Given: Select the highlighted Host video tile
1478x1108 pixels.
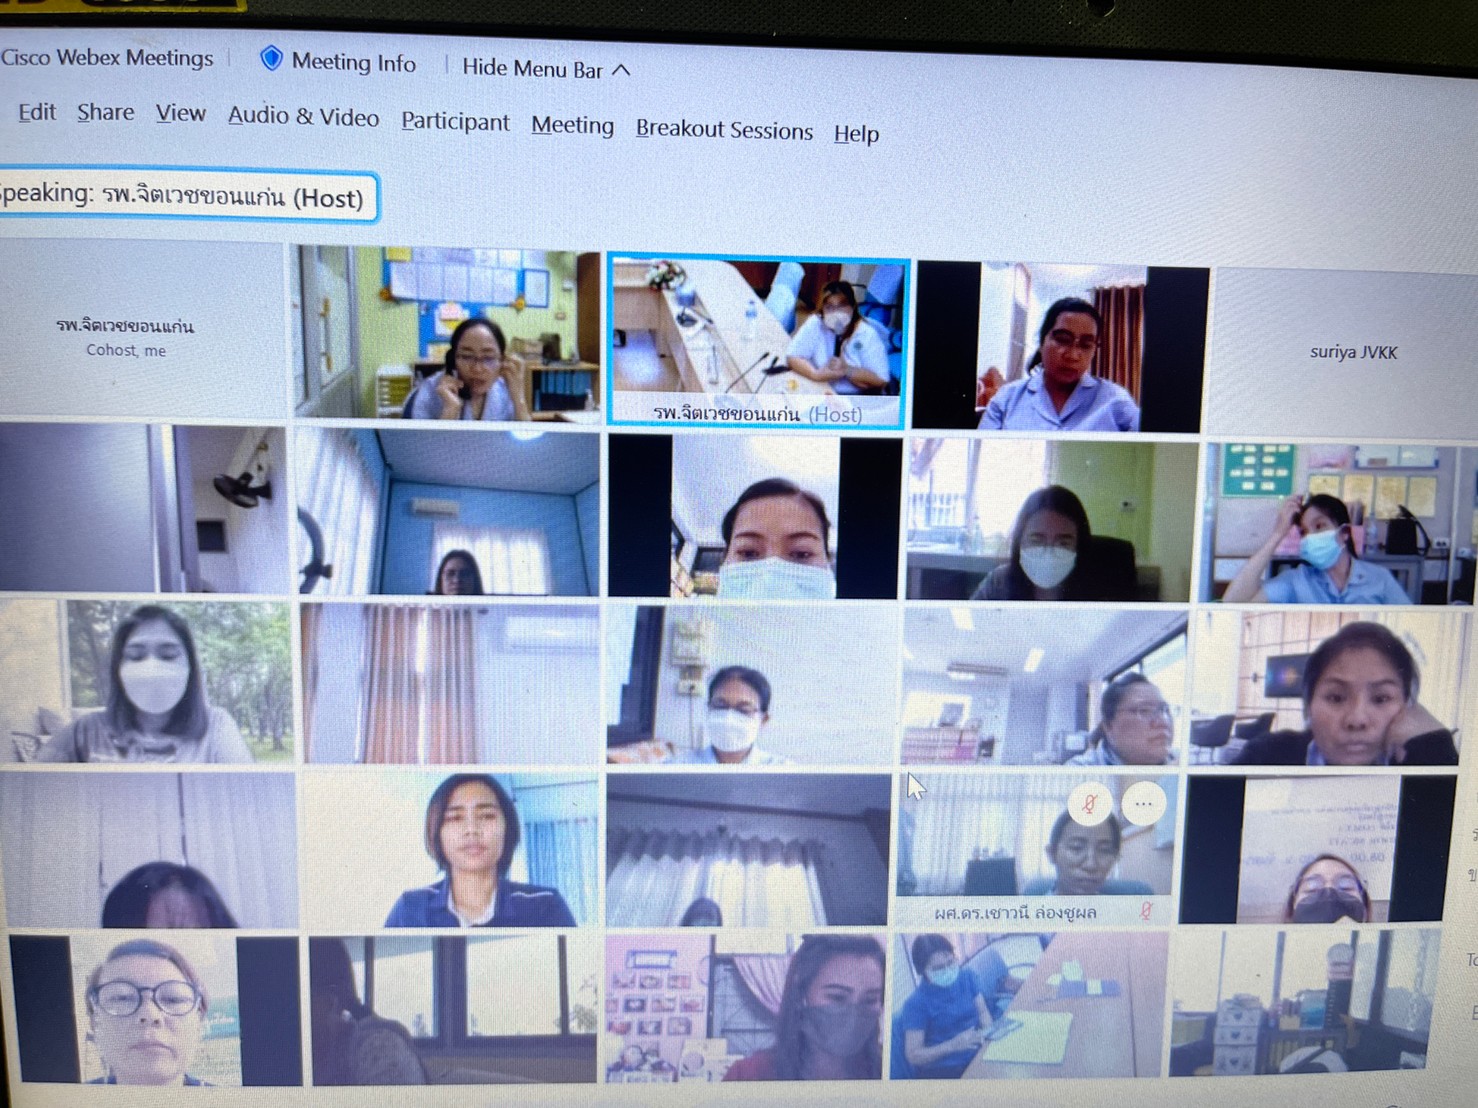Looking at the screenshot, I should pos(758,340).
